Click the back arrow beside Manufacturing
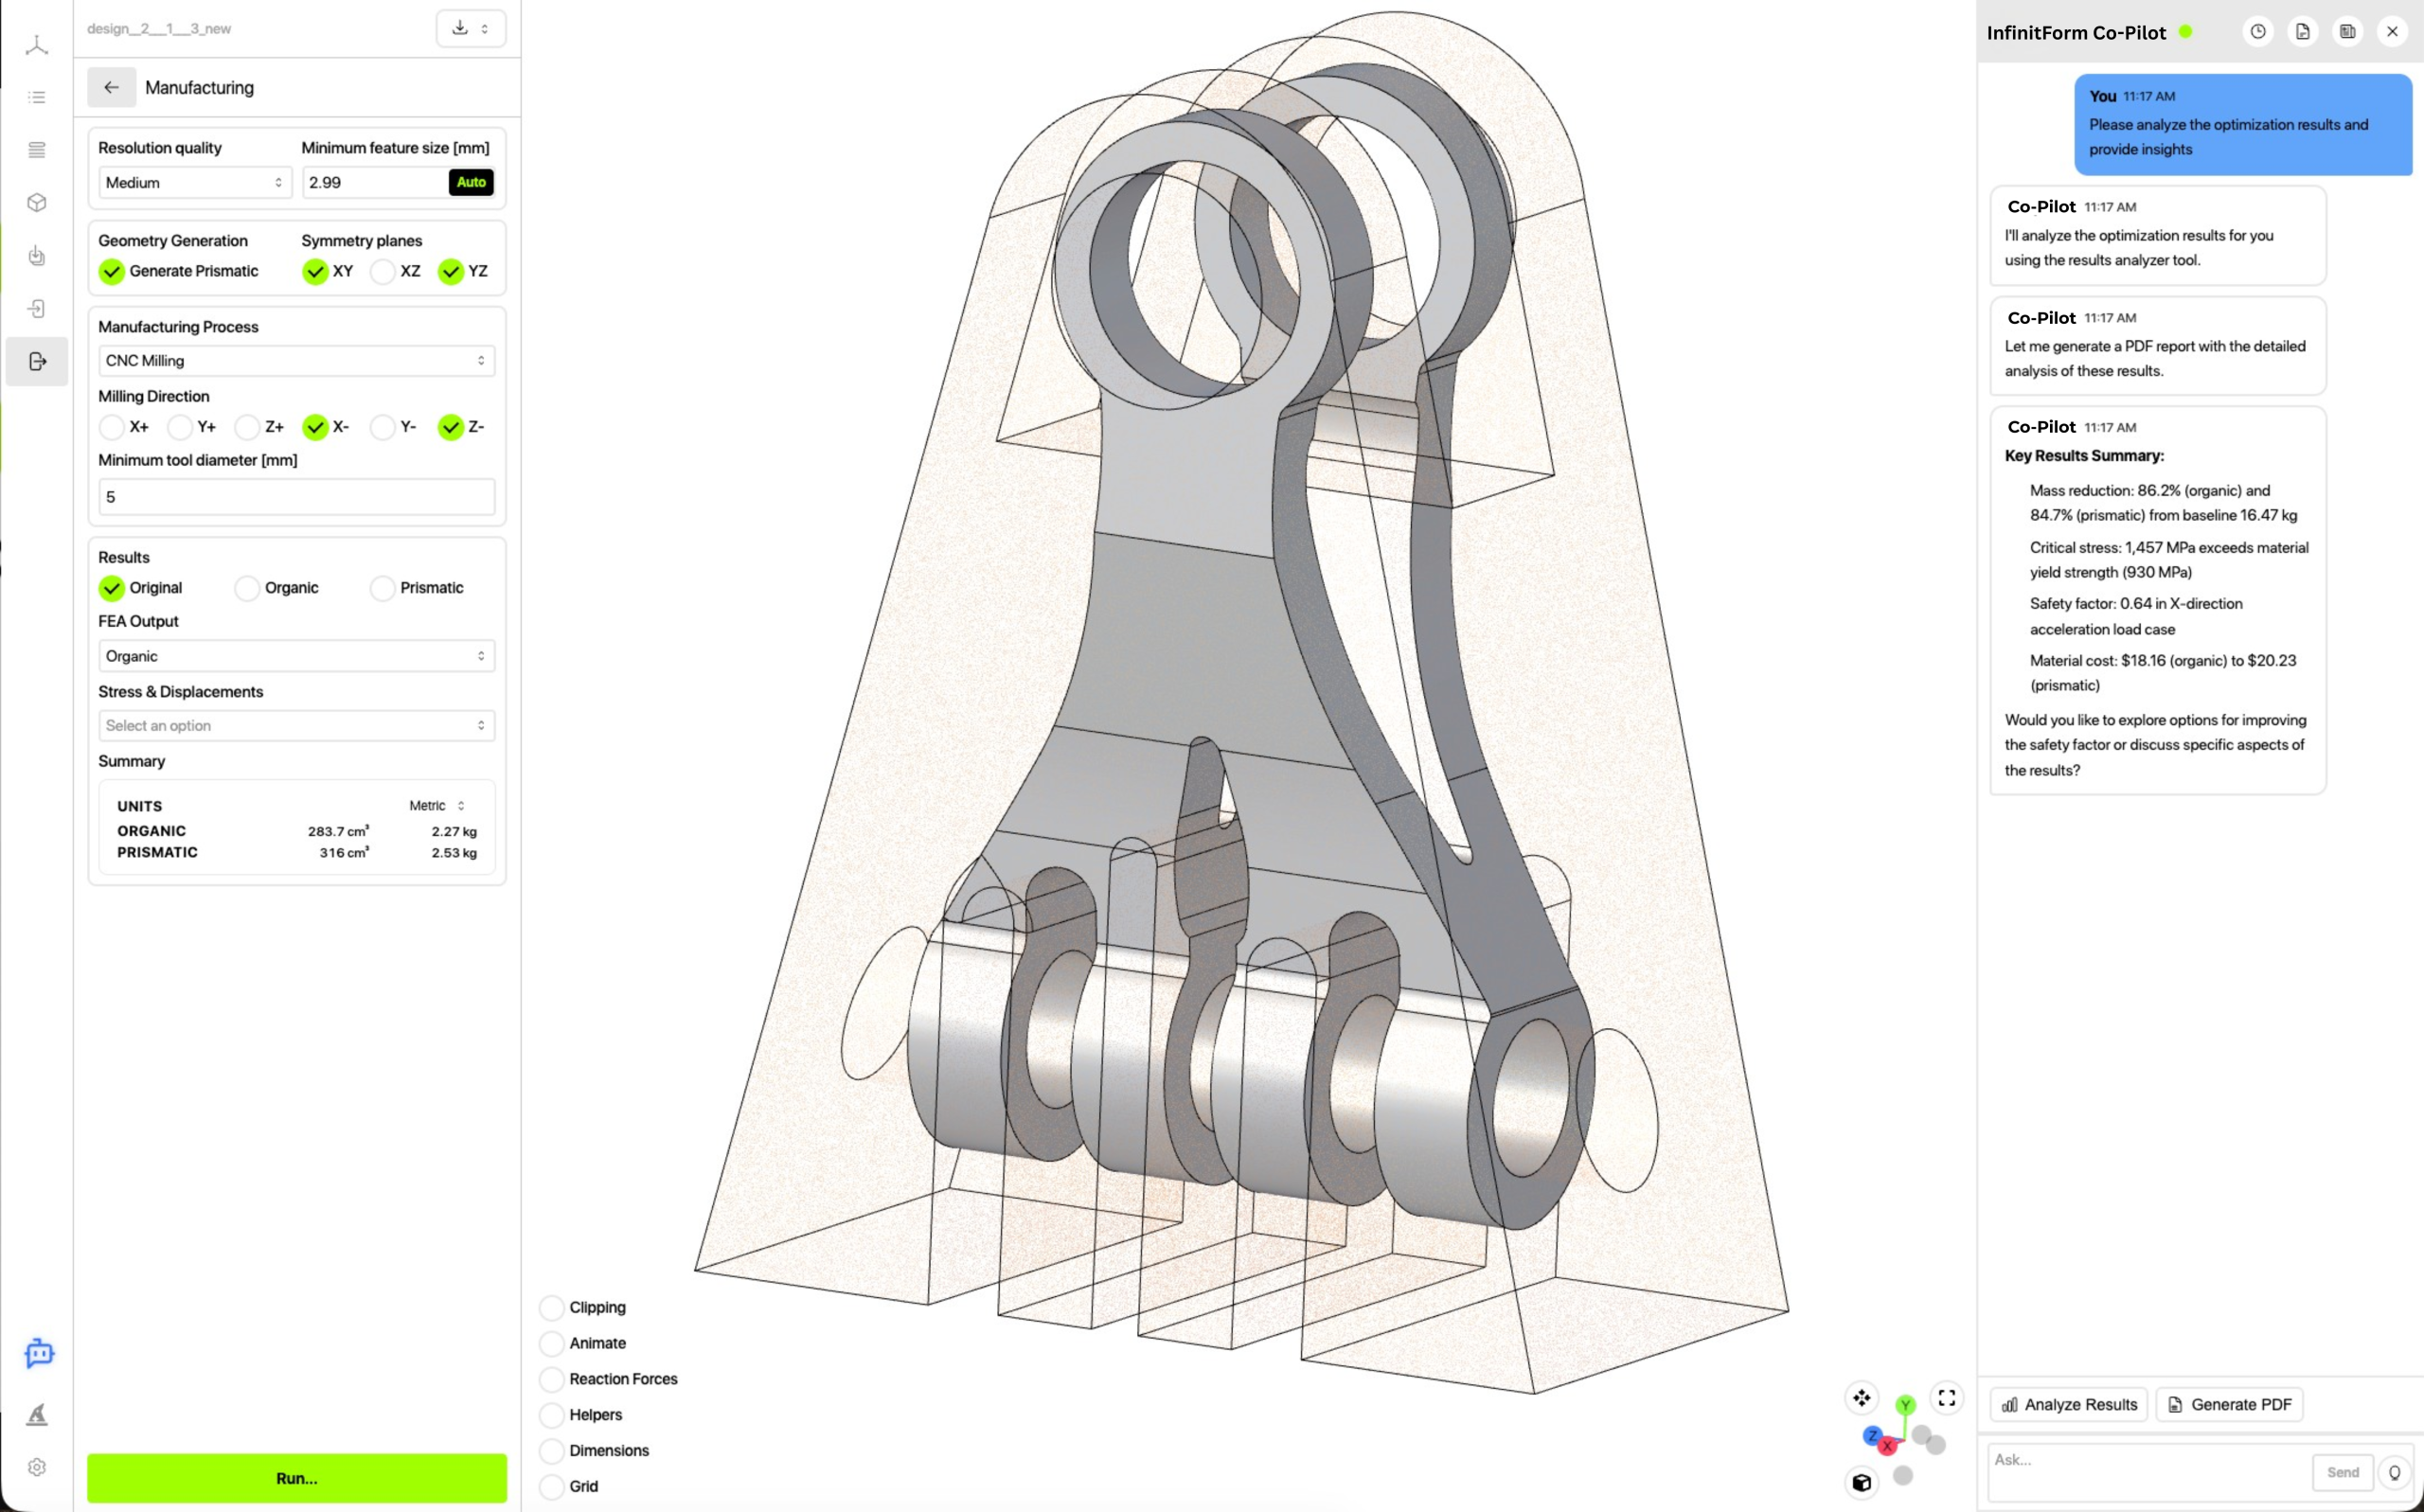 point(111,88)
